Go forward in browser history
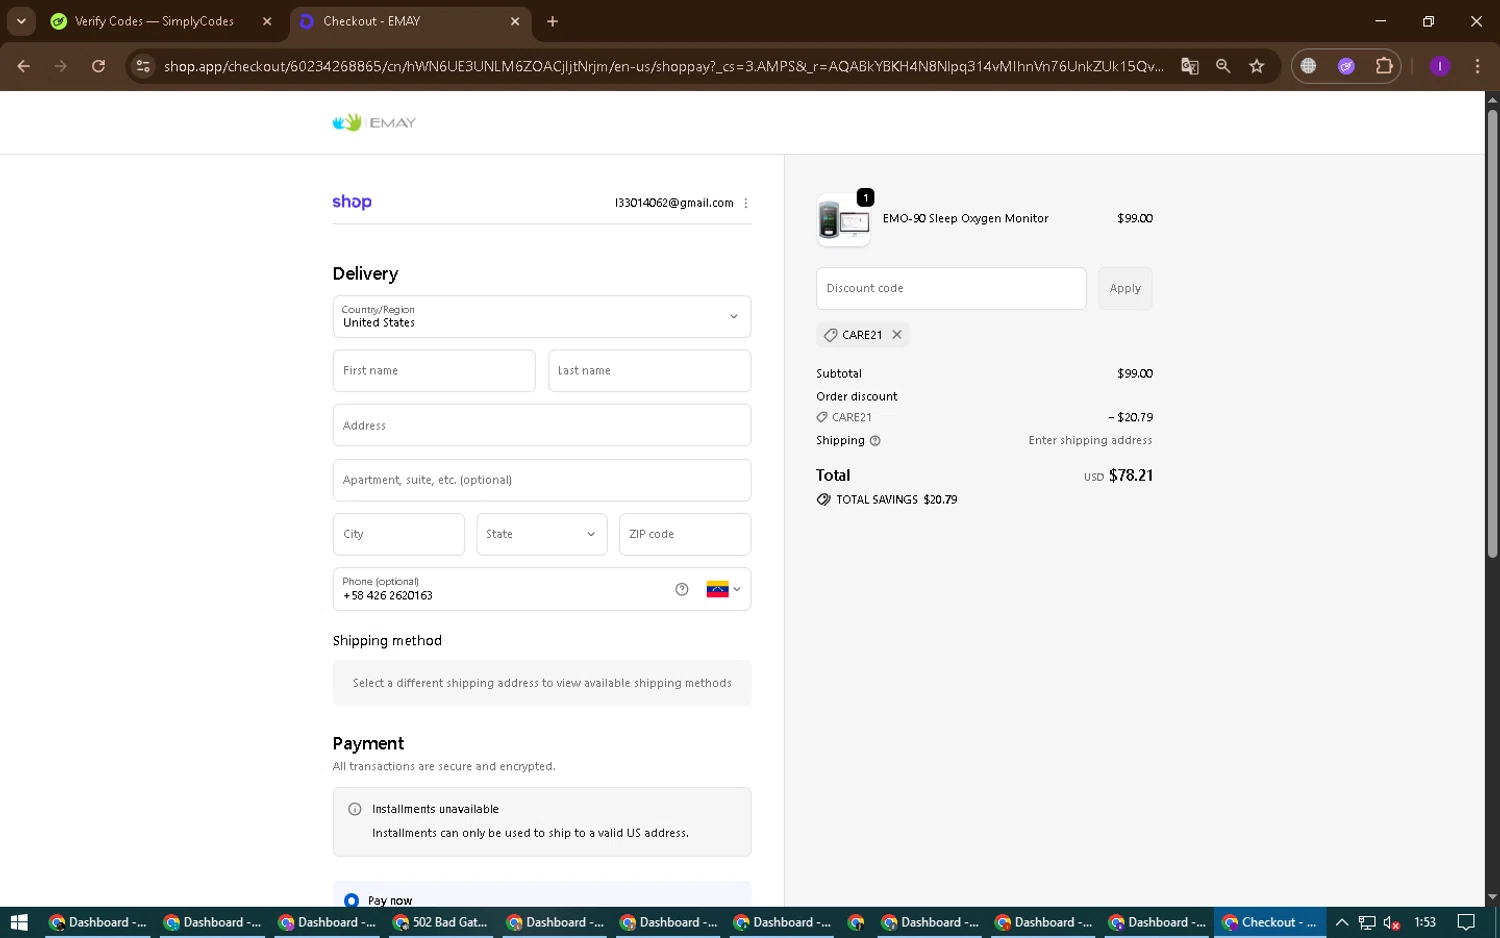Screen dimensions: 1500x938 (x=61, y=66)
